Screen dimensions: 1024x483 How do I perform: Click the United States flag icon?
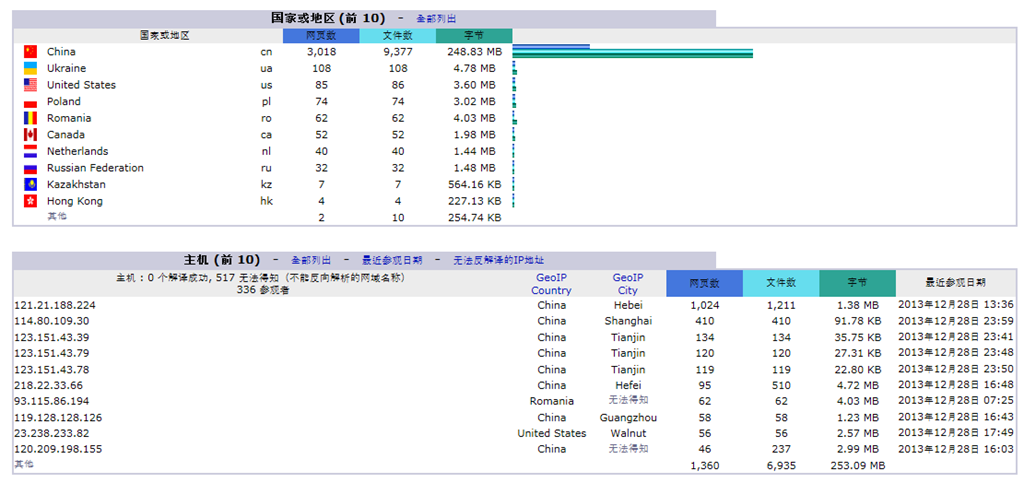pos(30,85)
